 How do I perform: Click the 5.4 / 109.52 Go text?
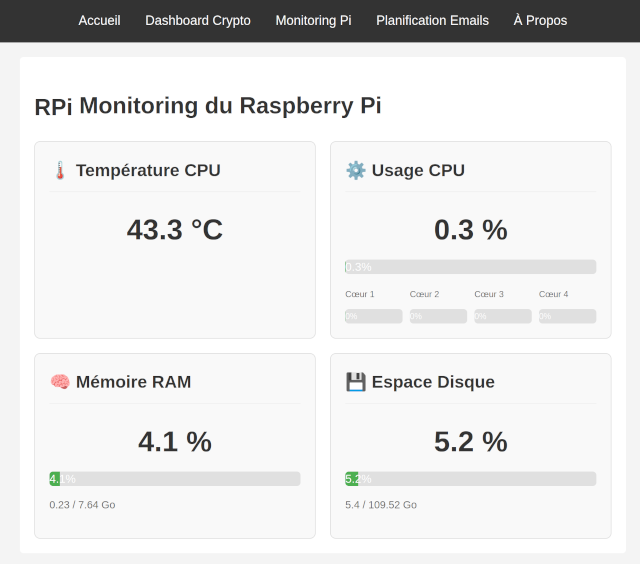pos(381,505)
